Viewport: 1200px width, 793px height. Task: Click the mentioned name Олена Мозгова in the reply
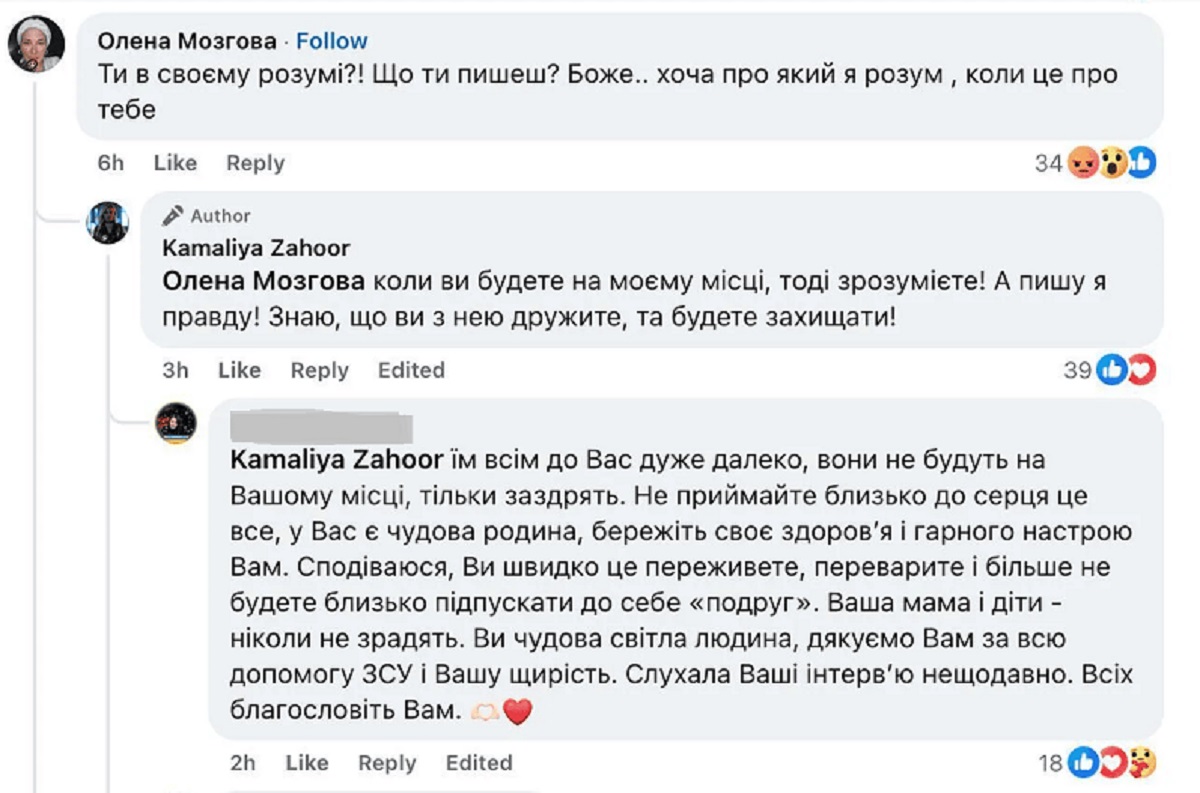(262, 281)
